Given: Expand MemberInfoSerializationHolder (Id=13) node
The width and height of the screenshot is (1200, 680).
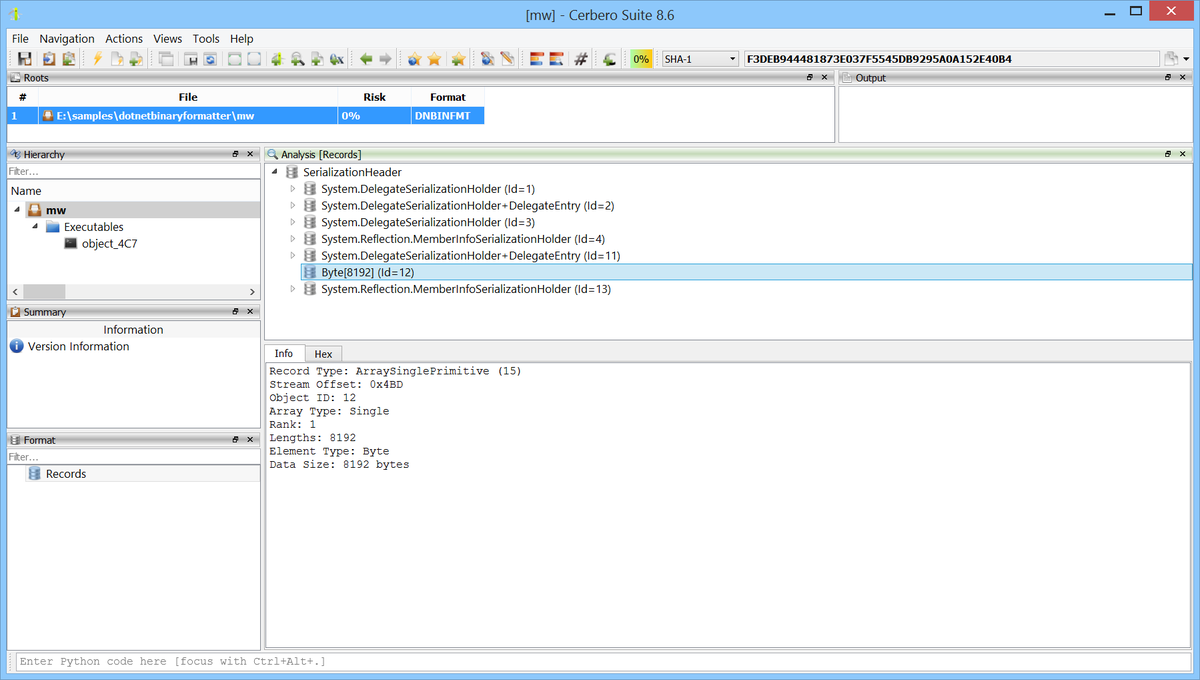Looking at the screenshot, I should coord(292,289).
